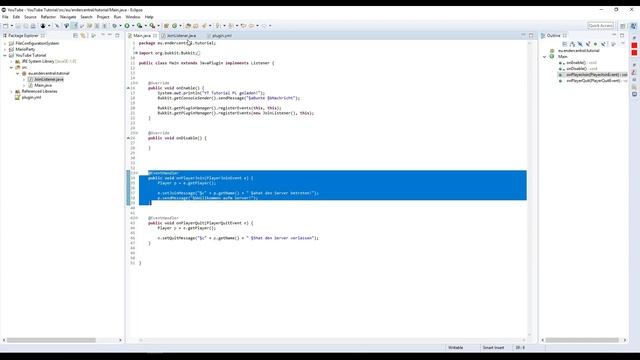Open the Refactor menu
The image size is (640, 360).
click(48, 17)
